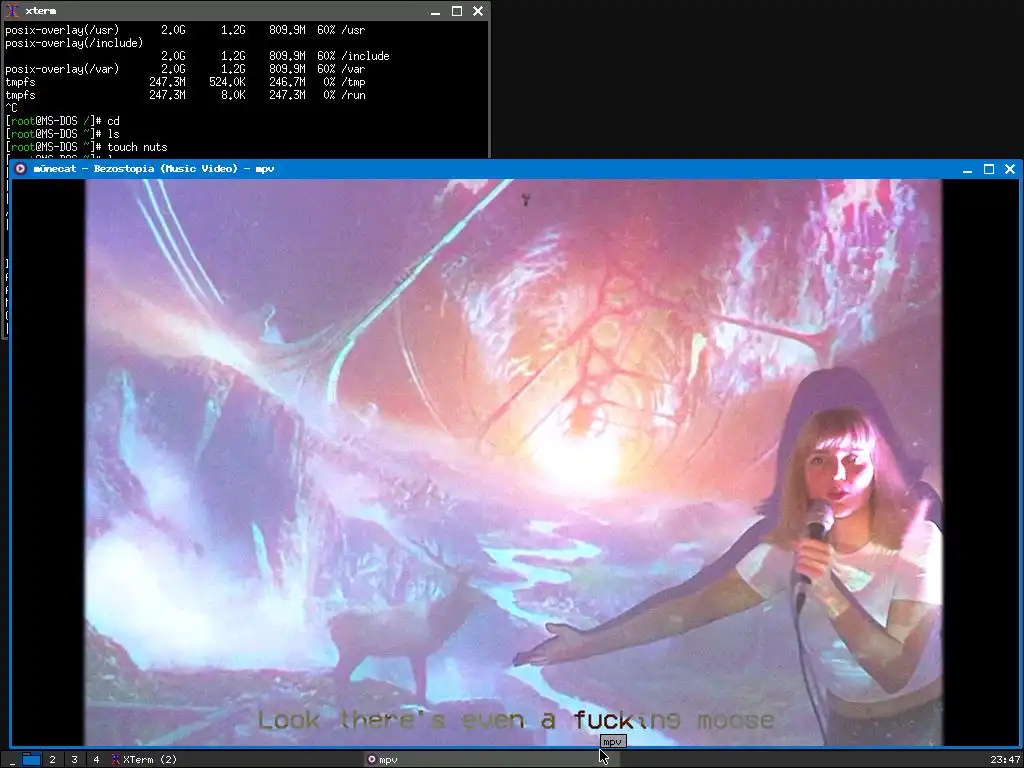Minimize the xterm window
This screenshot has height=768, width=1024.
(436, 11)
